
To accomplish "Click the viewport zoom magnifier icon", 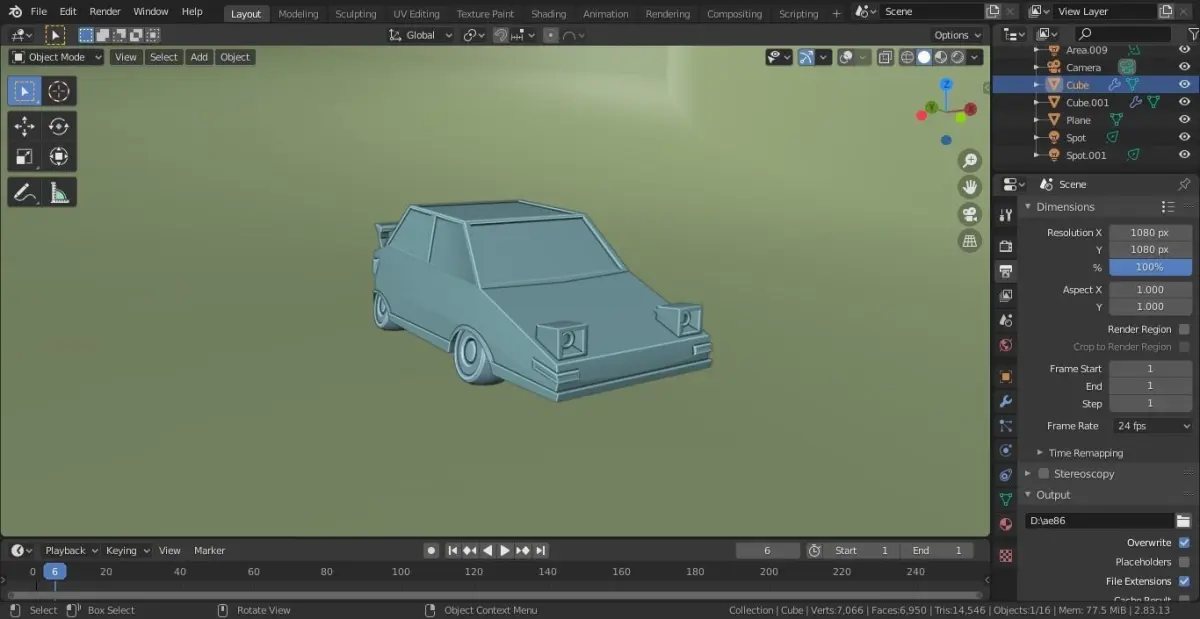I will (969, 161).
